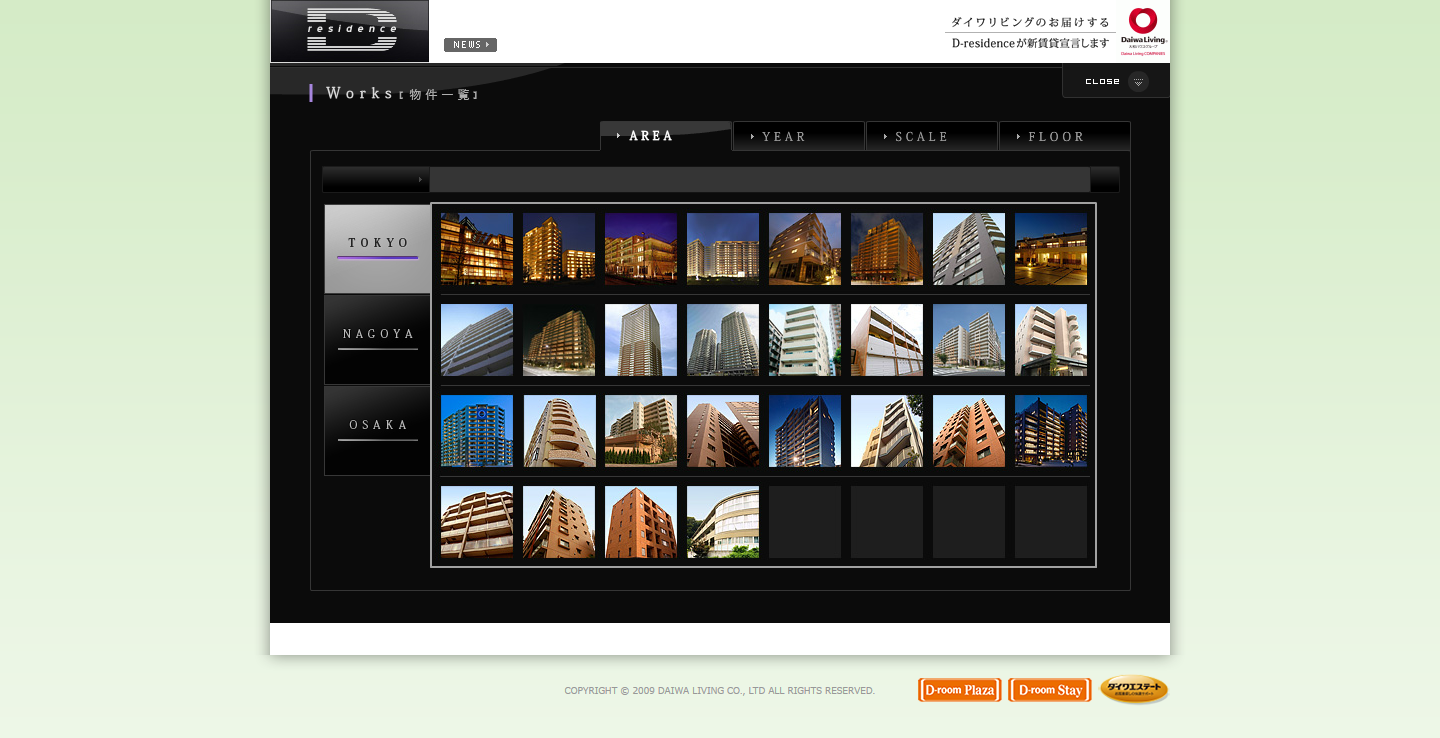Open the curved white building thumbnail in bottom row
Viewport: 1440px width, 738px height.
tap(723, 522)
